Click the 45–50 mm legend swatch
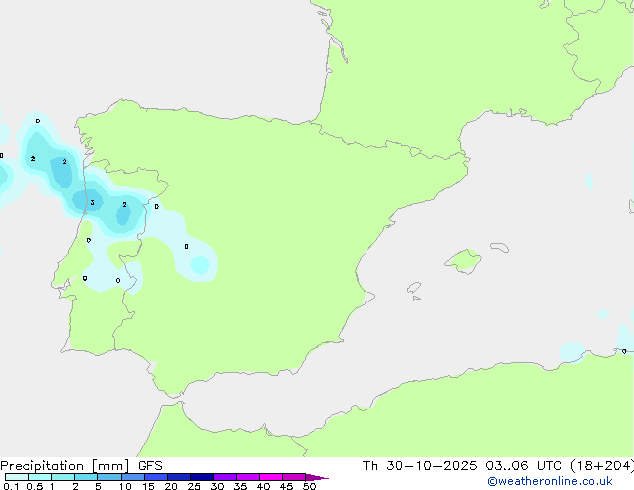634x490 pixels. 294,477
